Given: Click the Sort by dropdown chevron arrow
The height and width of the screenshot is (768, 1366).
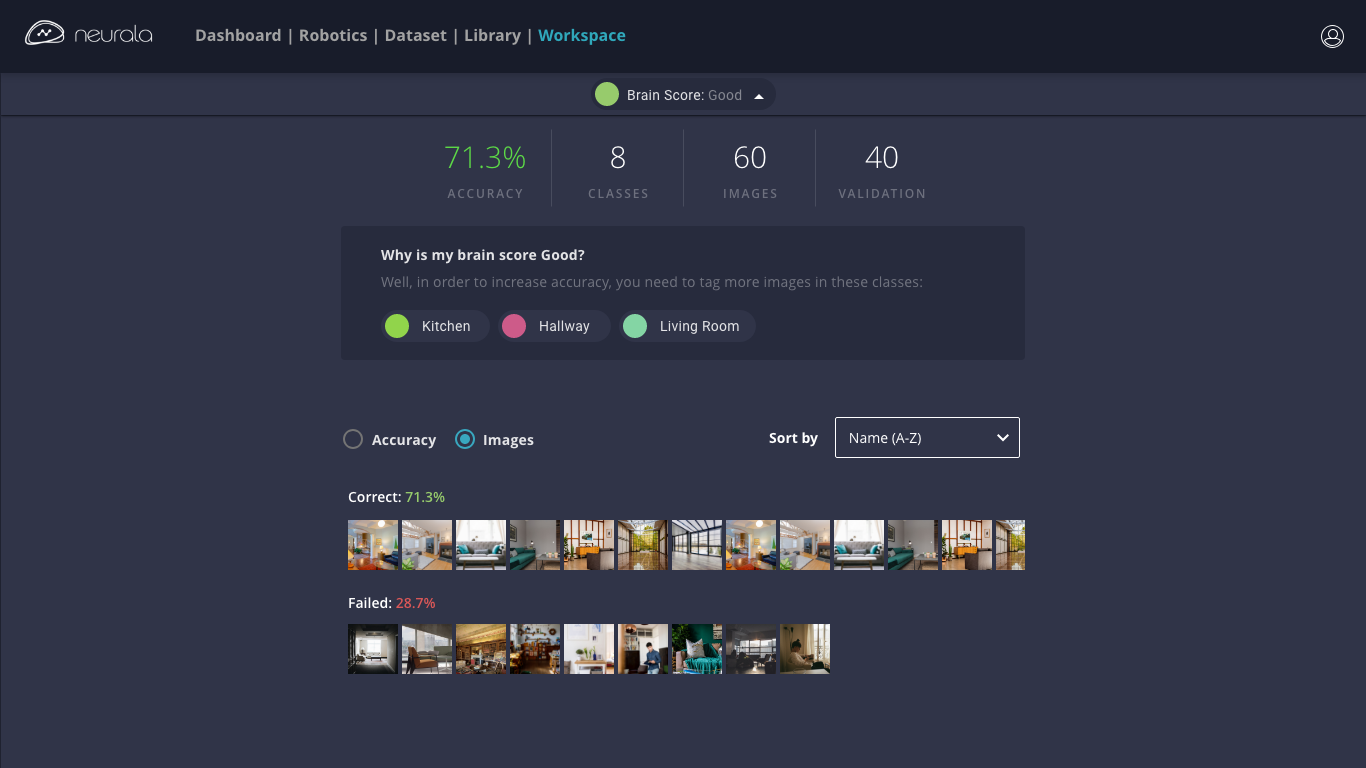Looking at the screenshot, I should [x=1002, y=438].
